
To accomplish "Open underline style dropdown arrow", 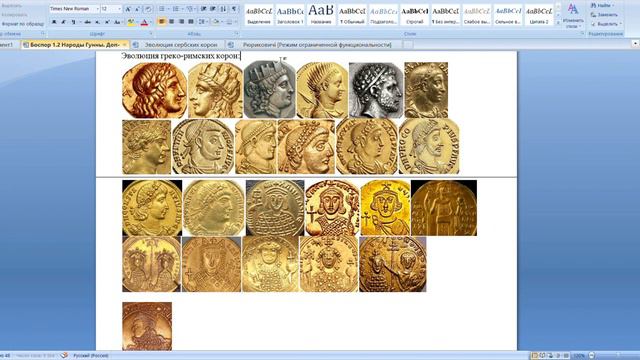I will [x=80, y=22].
